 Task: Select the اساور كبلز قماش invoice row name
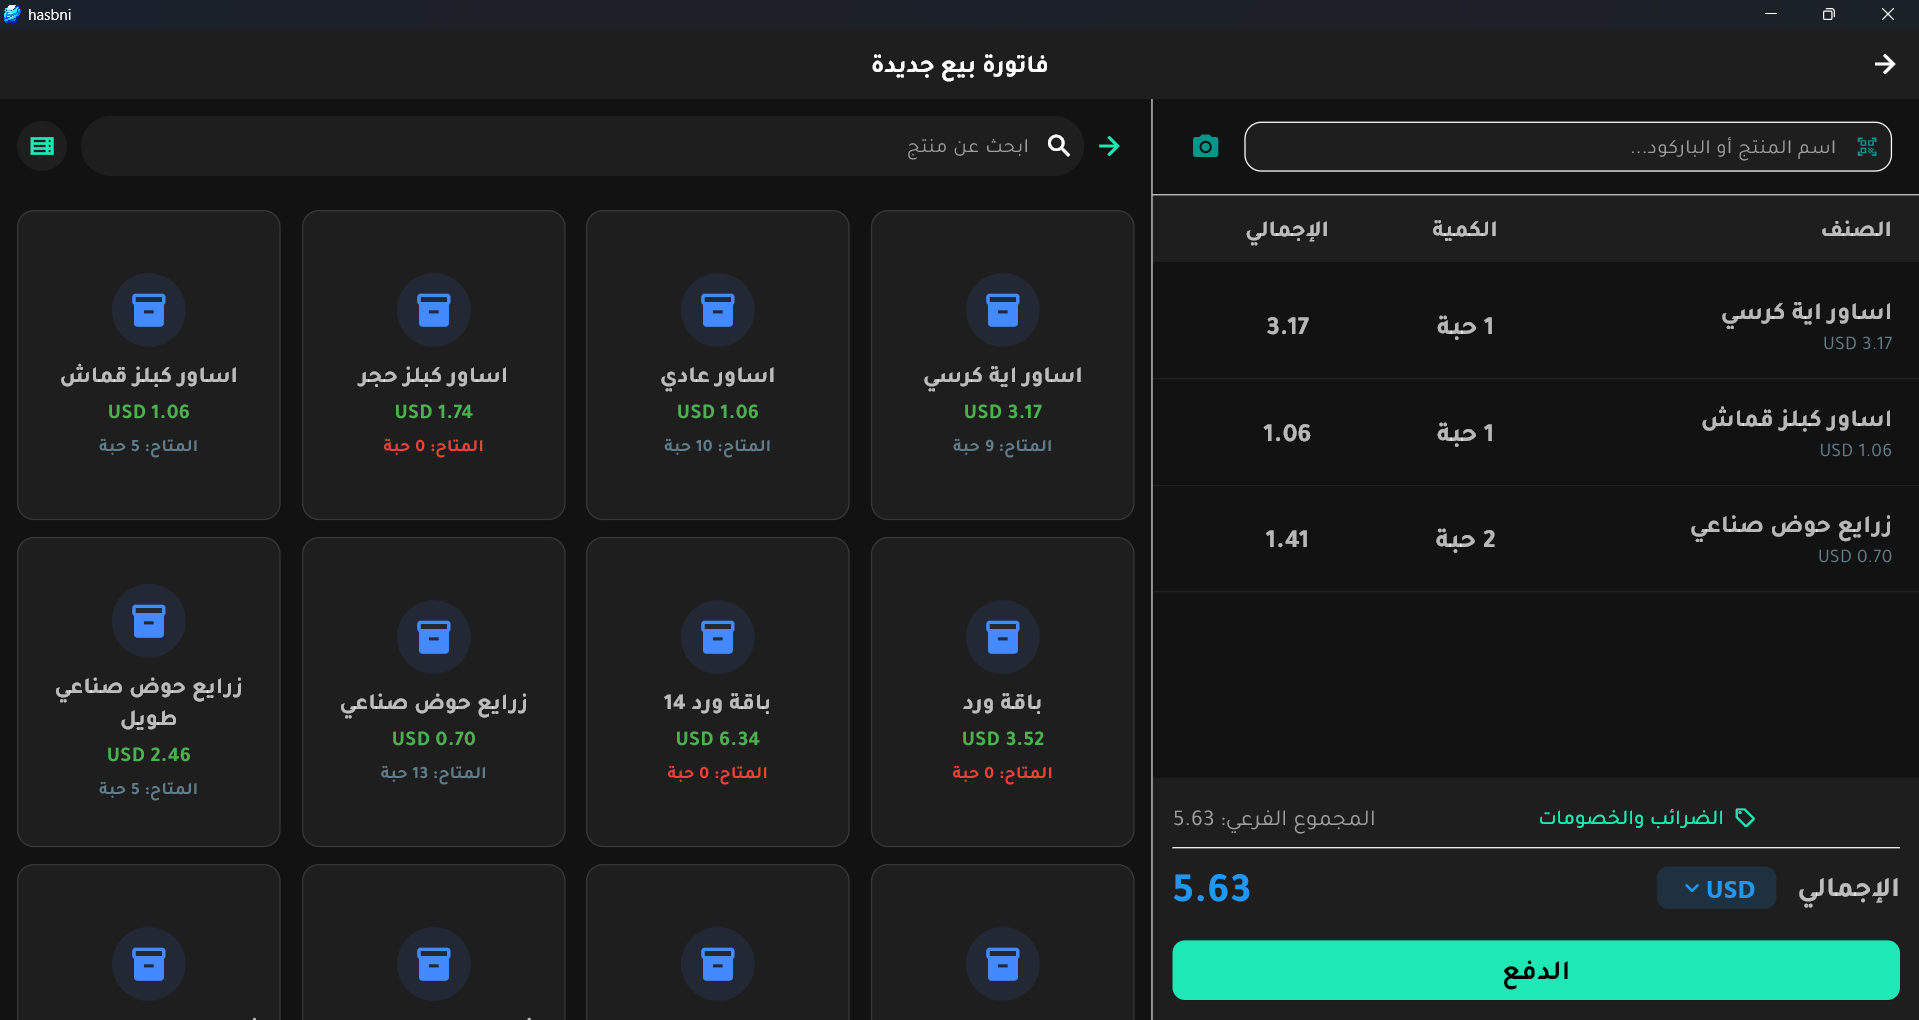tap(1797, 420)
